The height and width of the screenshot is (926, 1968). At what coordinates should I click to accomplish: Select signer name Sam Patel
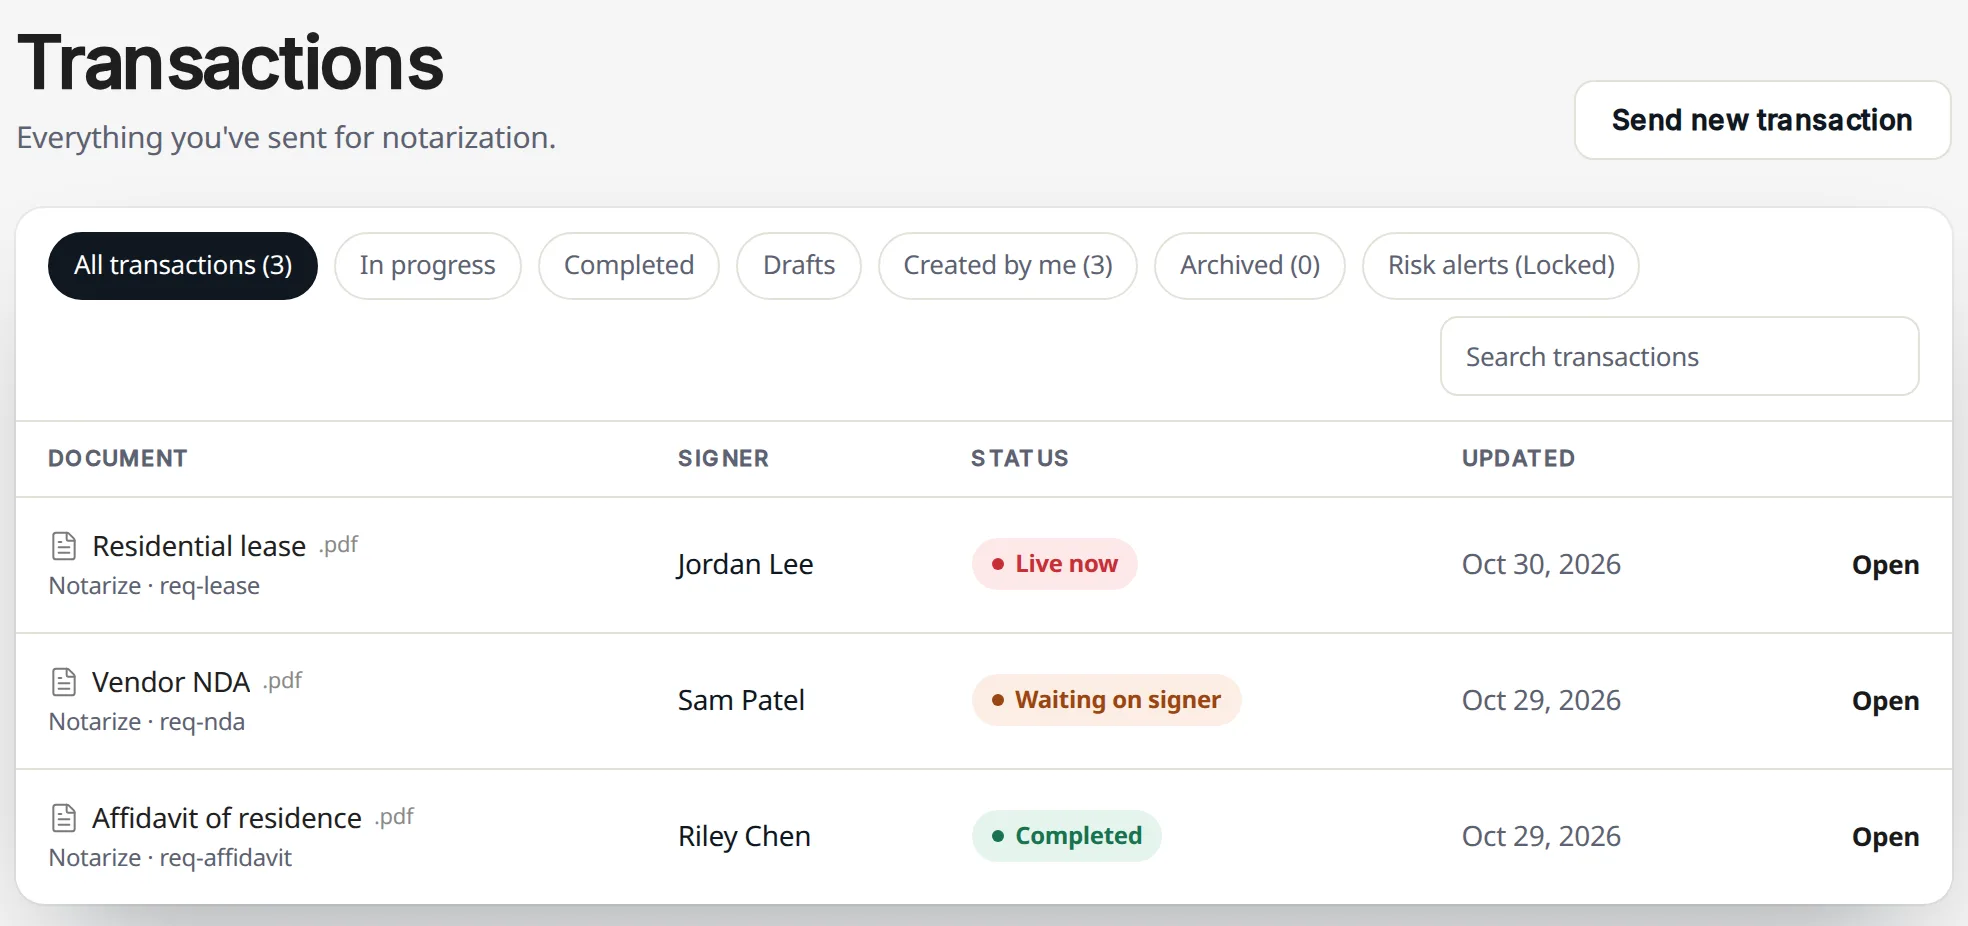click(741, 701)
